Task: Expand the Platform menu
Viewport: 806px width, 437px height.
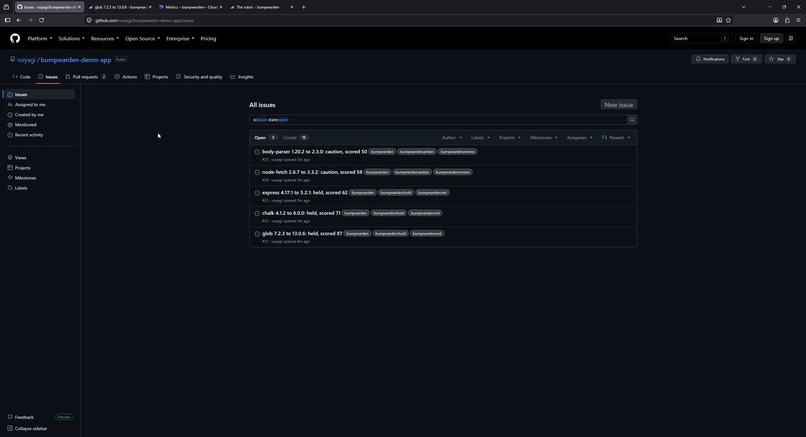Action: coord(40,39)
